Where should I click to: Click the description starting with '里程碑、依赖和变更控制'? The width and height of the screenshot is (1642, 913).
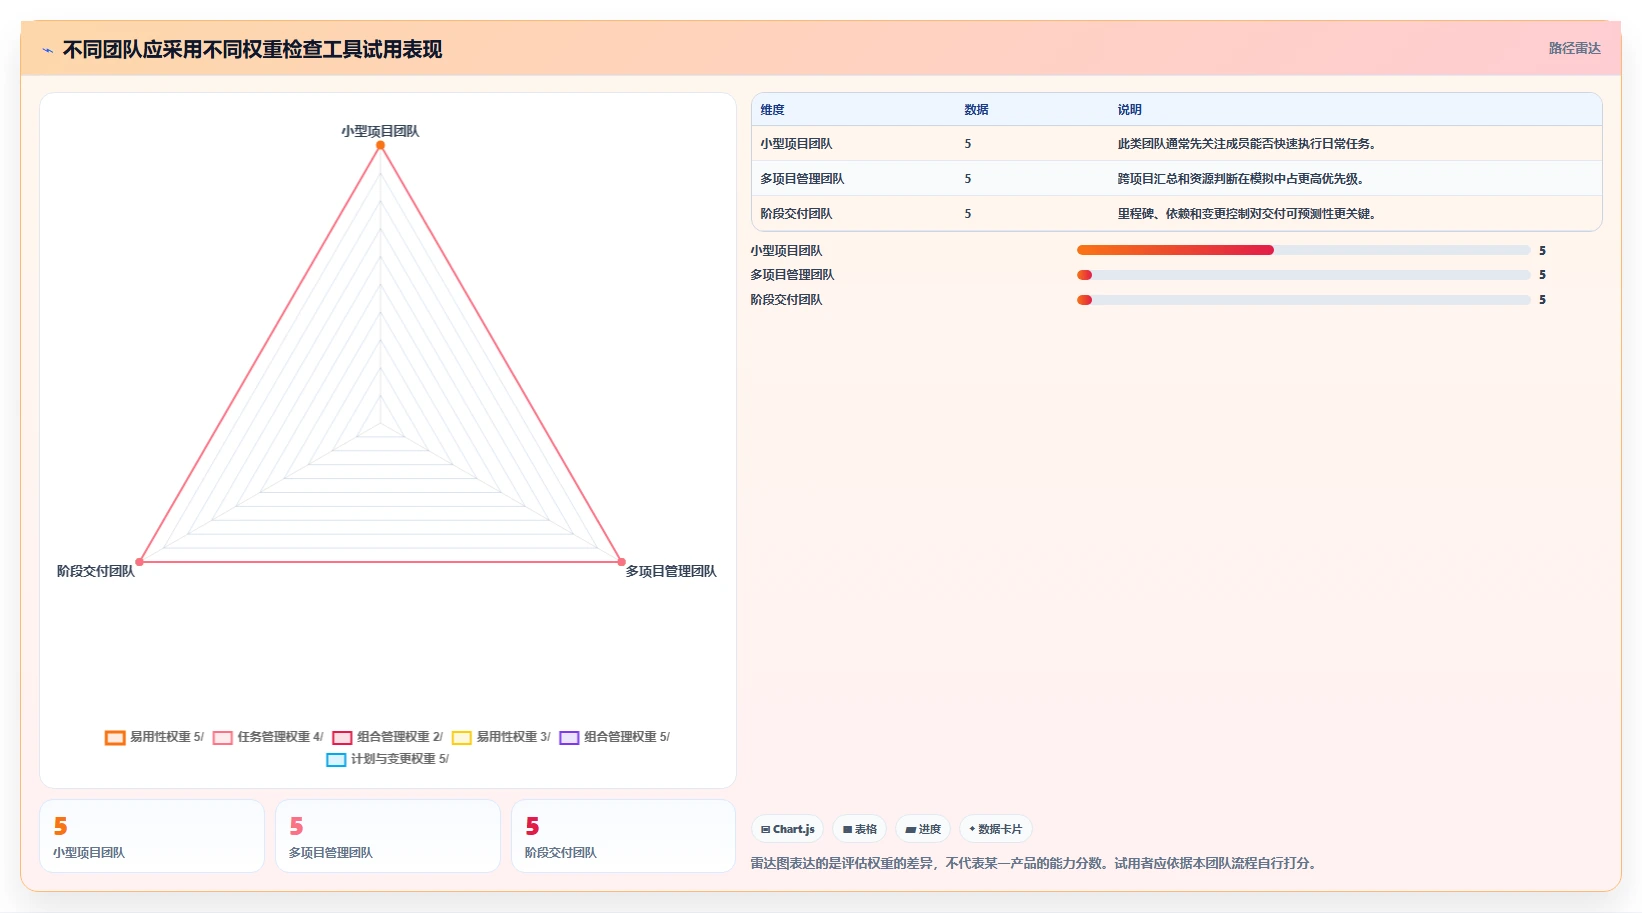coord(1248,214)
